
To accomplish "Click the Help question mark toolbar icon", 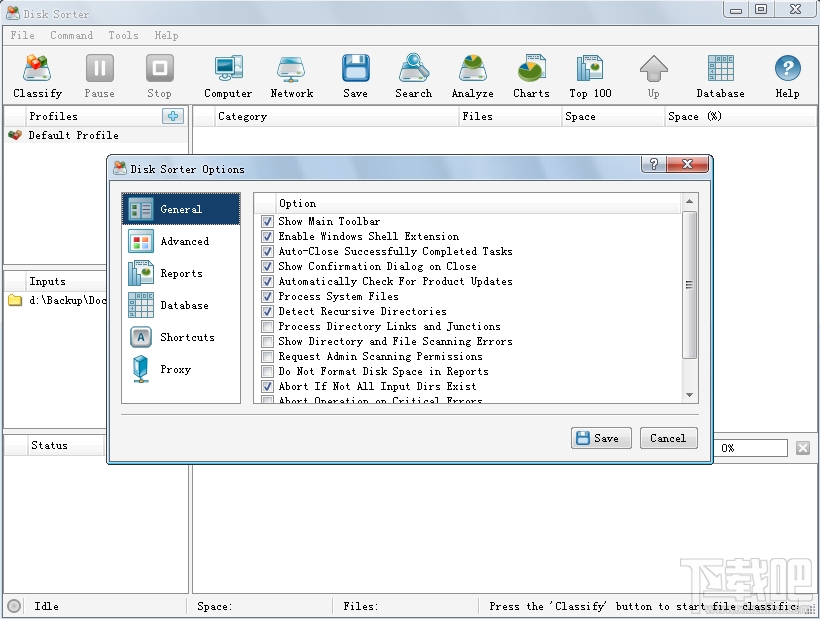I will pos(788,68).
